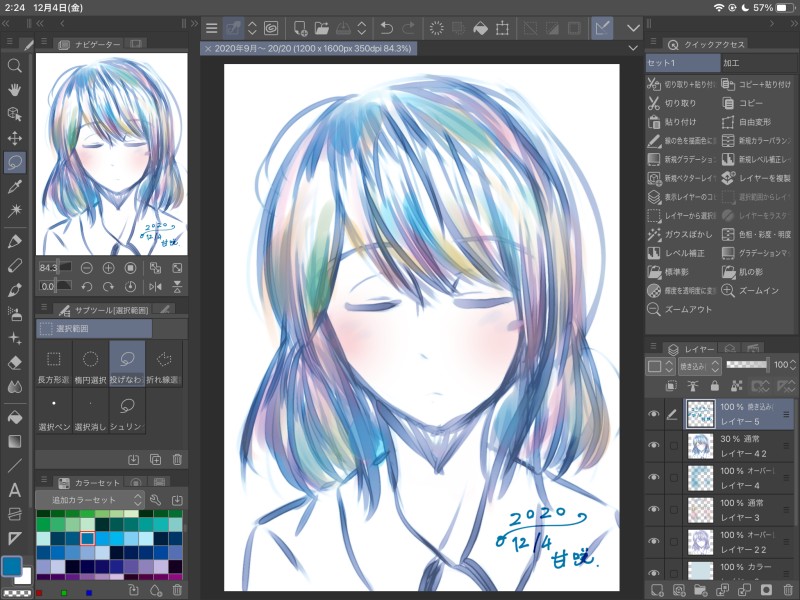Open the main hamburger menu
Screen dimensions: 800x600
coord(211,28)
